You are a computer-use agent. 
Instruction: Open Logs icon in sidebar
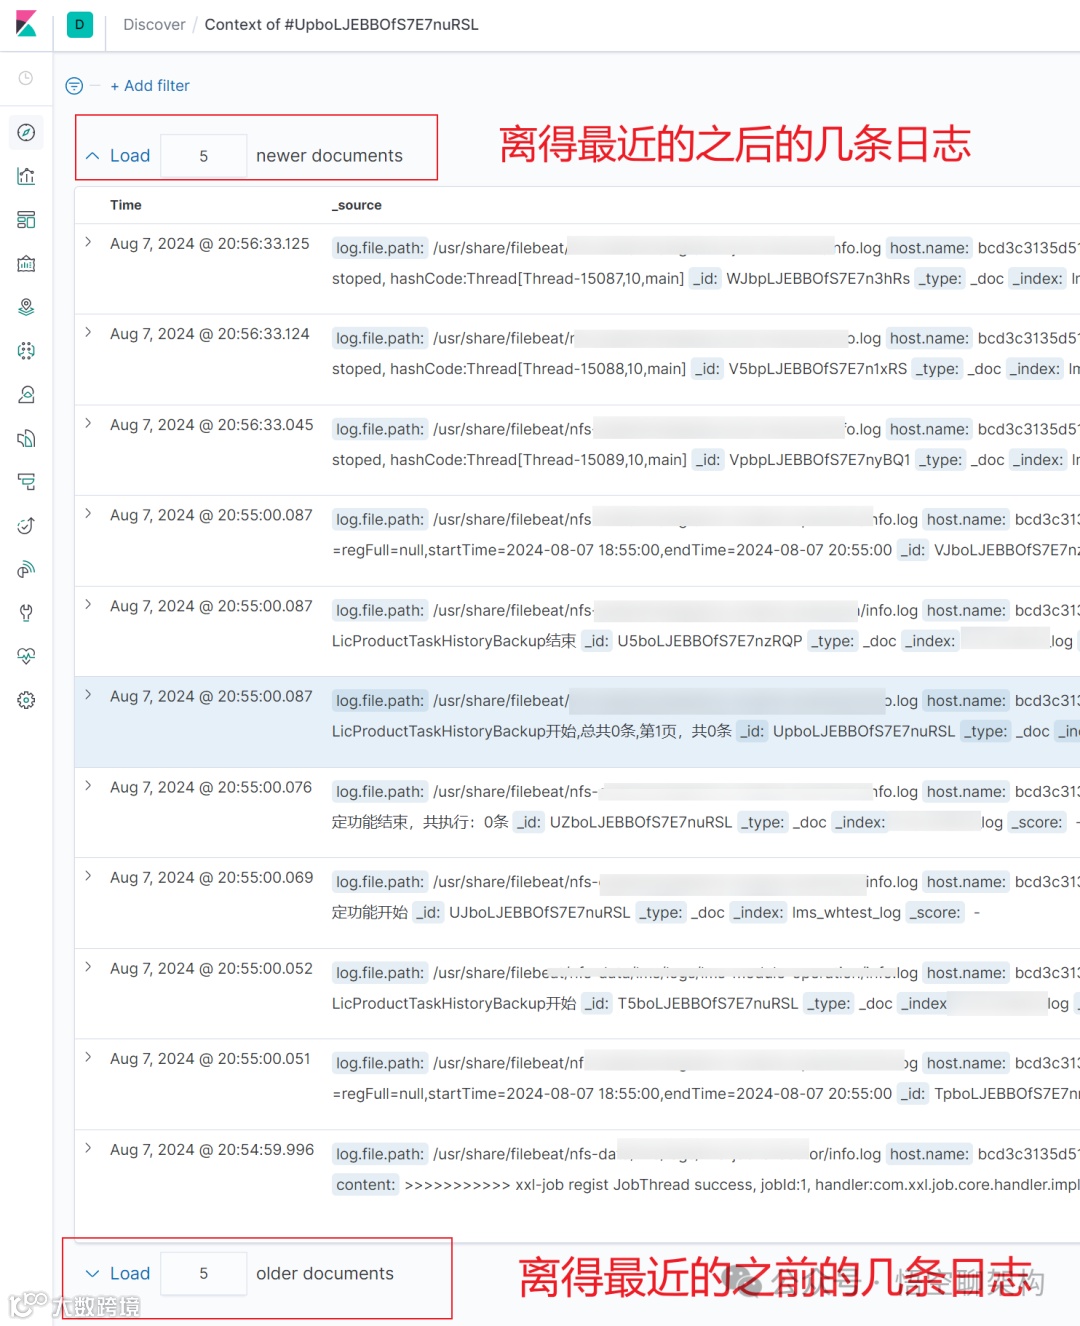(x=26, y=438)
